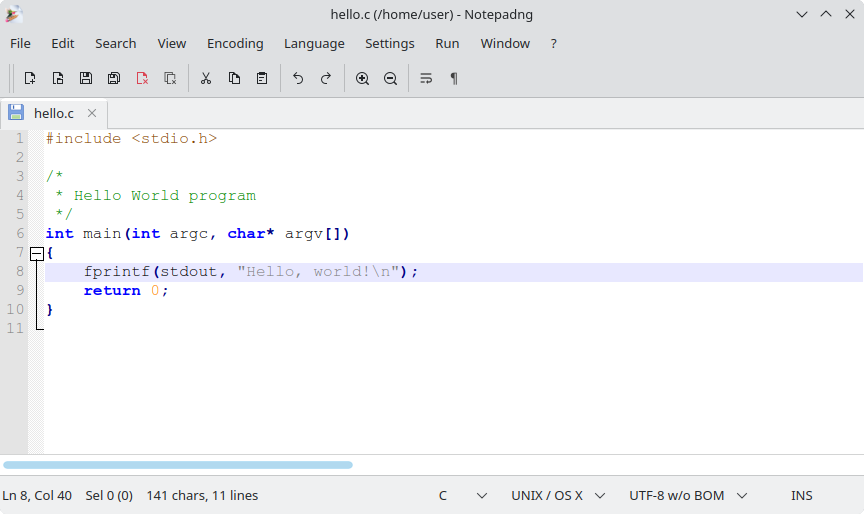Collapse the code fold at line 7
This screenshot has width=864, height=514.
[37, 253]
